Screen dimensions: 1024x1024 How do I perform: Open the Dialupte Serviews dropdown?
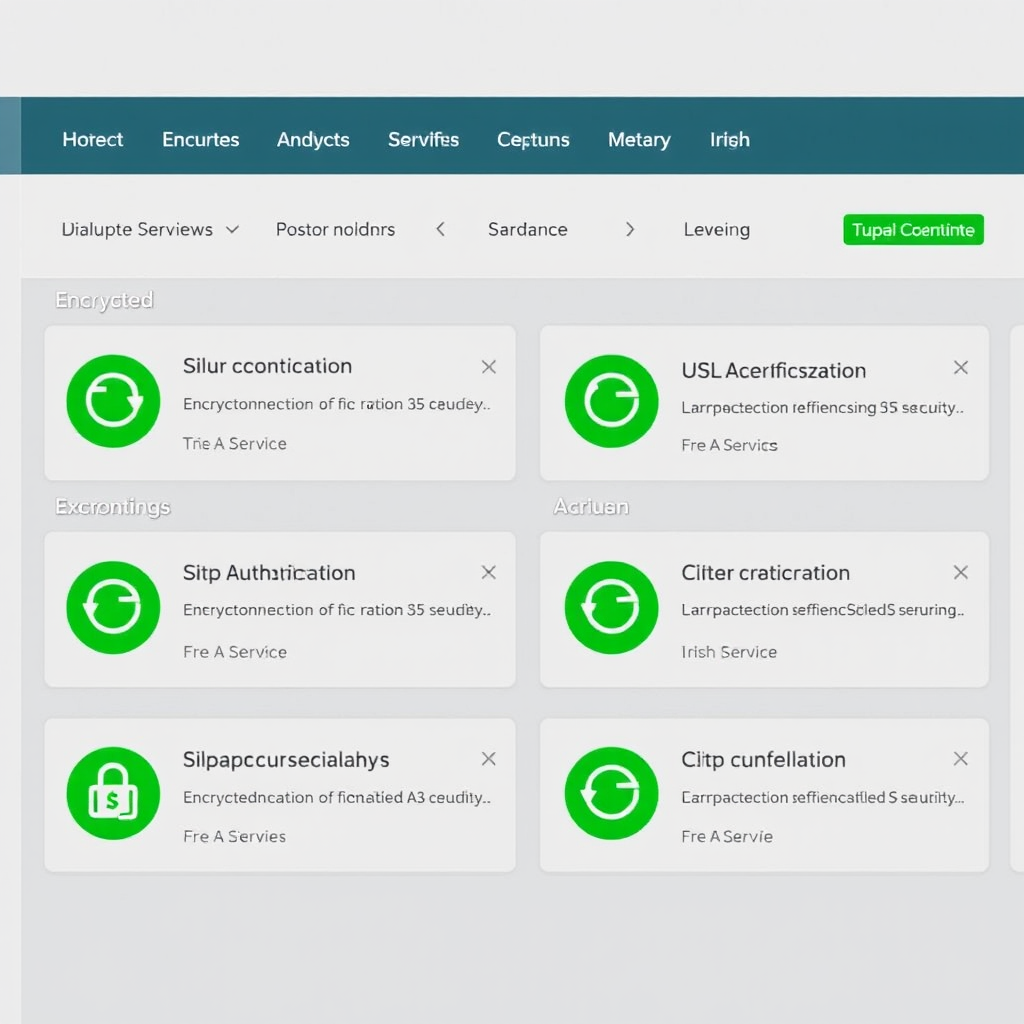150,229
